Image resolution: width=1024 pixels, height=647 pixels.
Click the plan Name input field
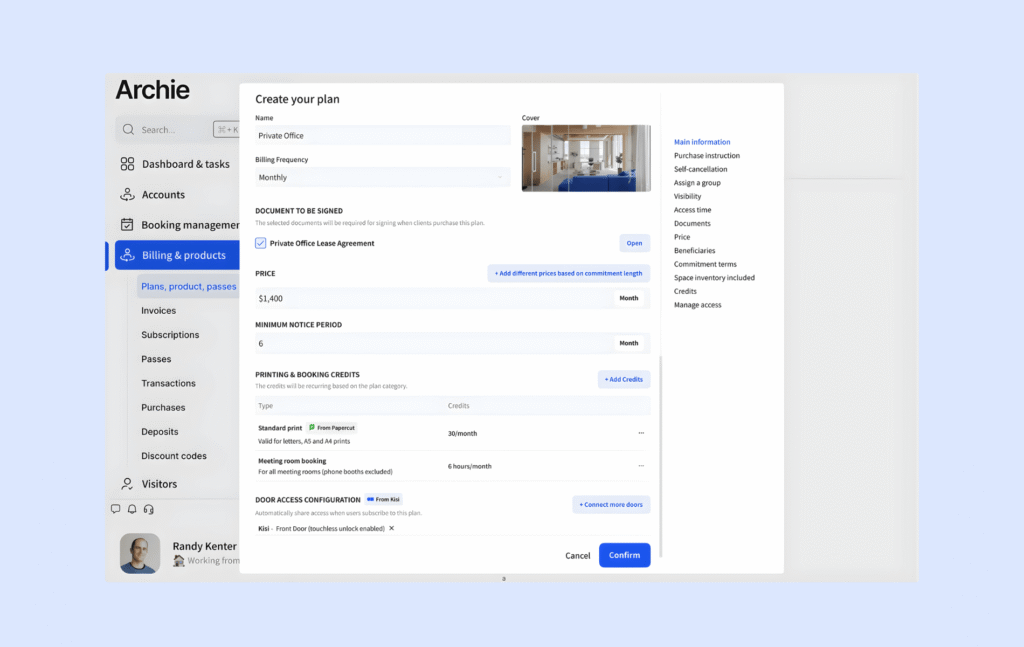coord(382,136)
